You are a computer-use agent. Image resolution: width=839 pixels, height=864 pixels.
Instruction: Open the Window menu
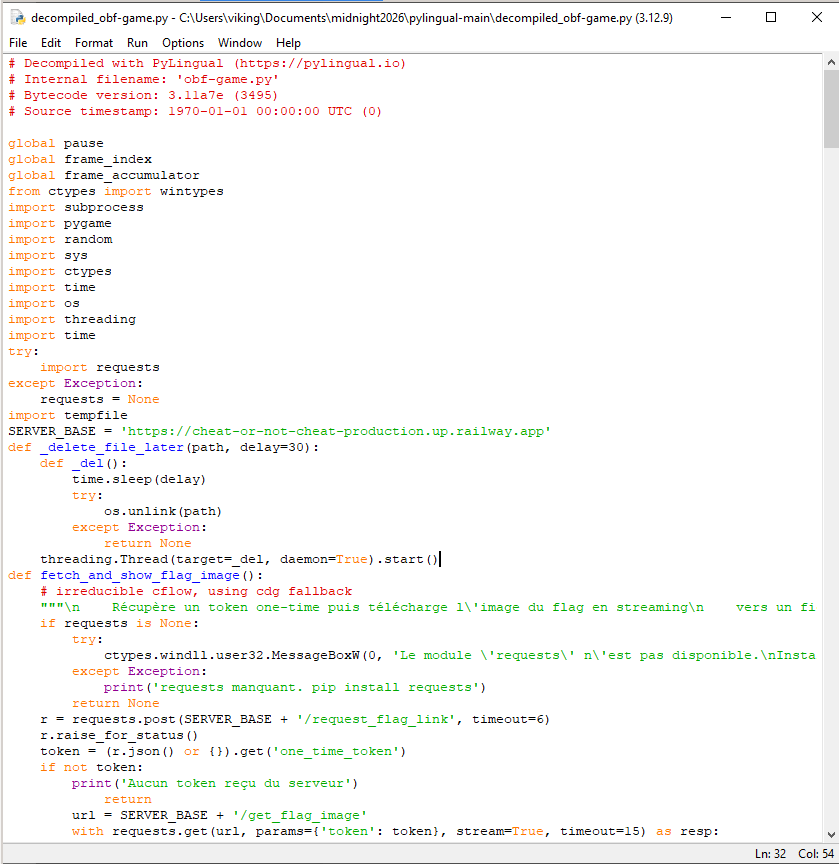click(240, 43)
